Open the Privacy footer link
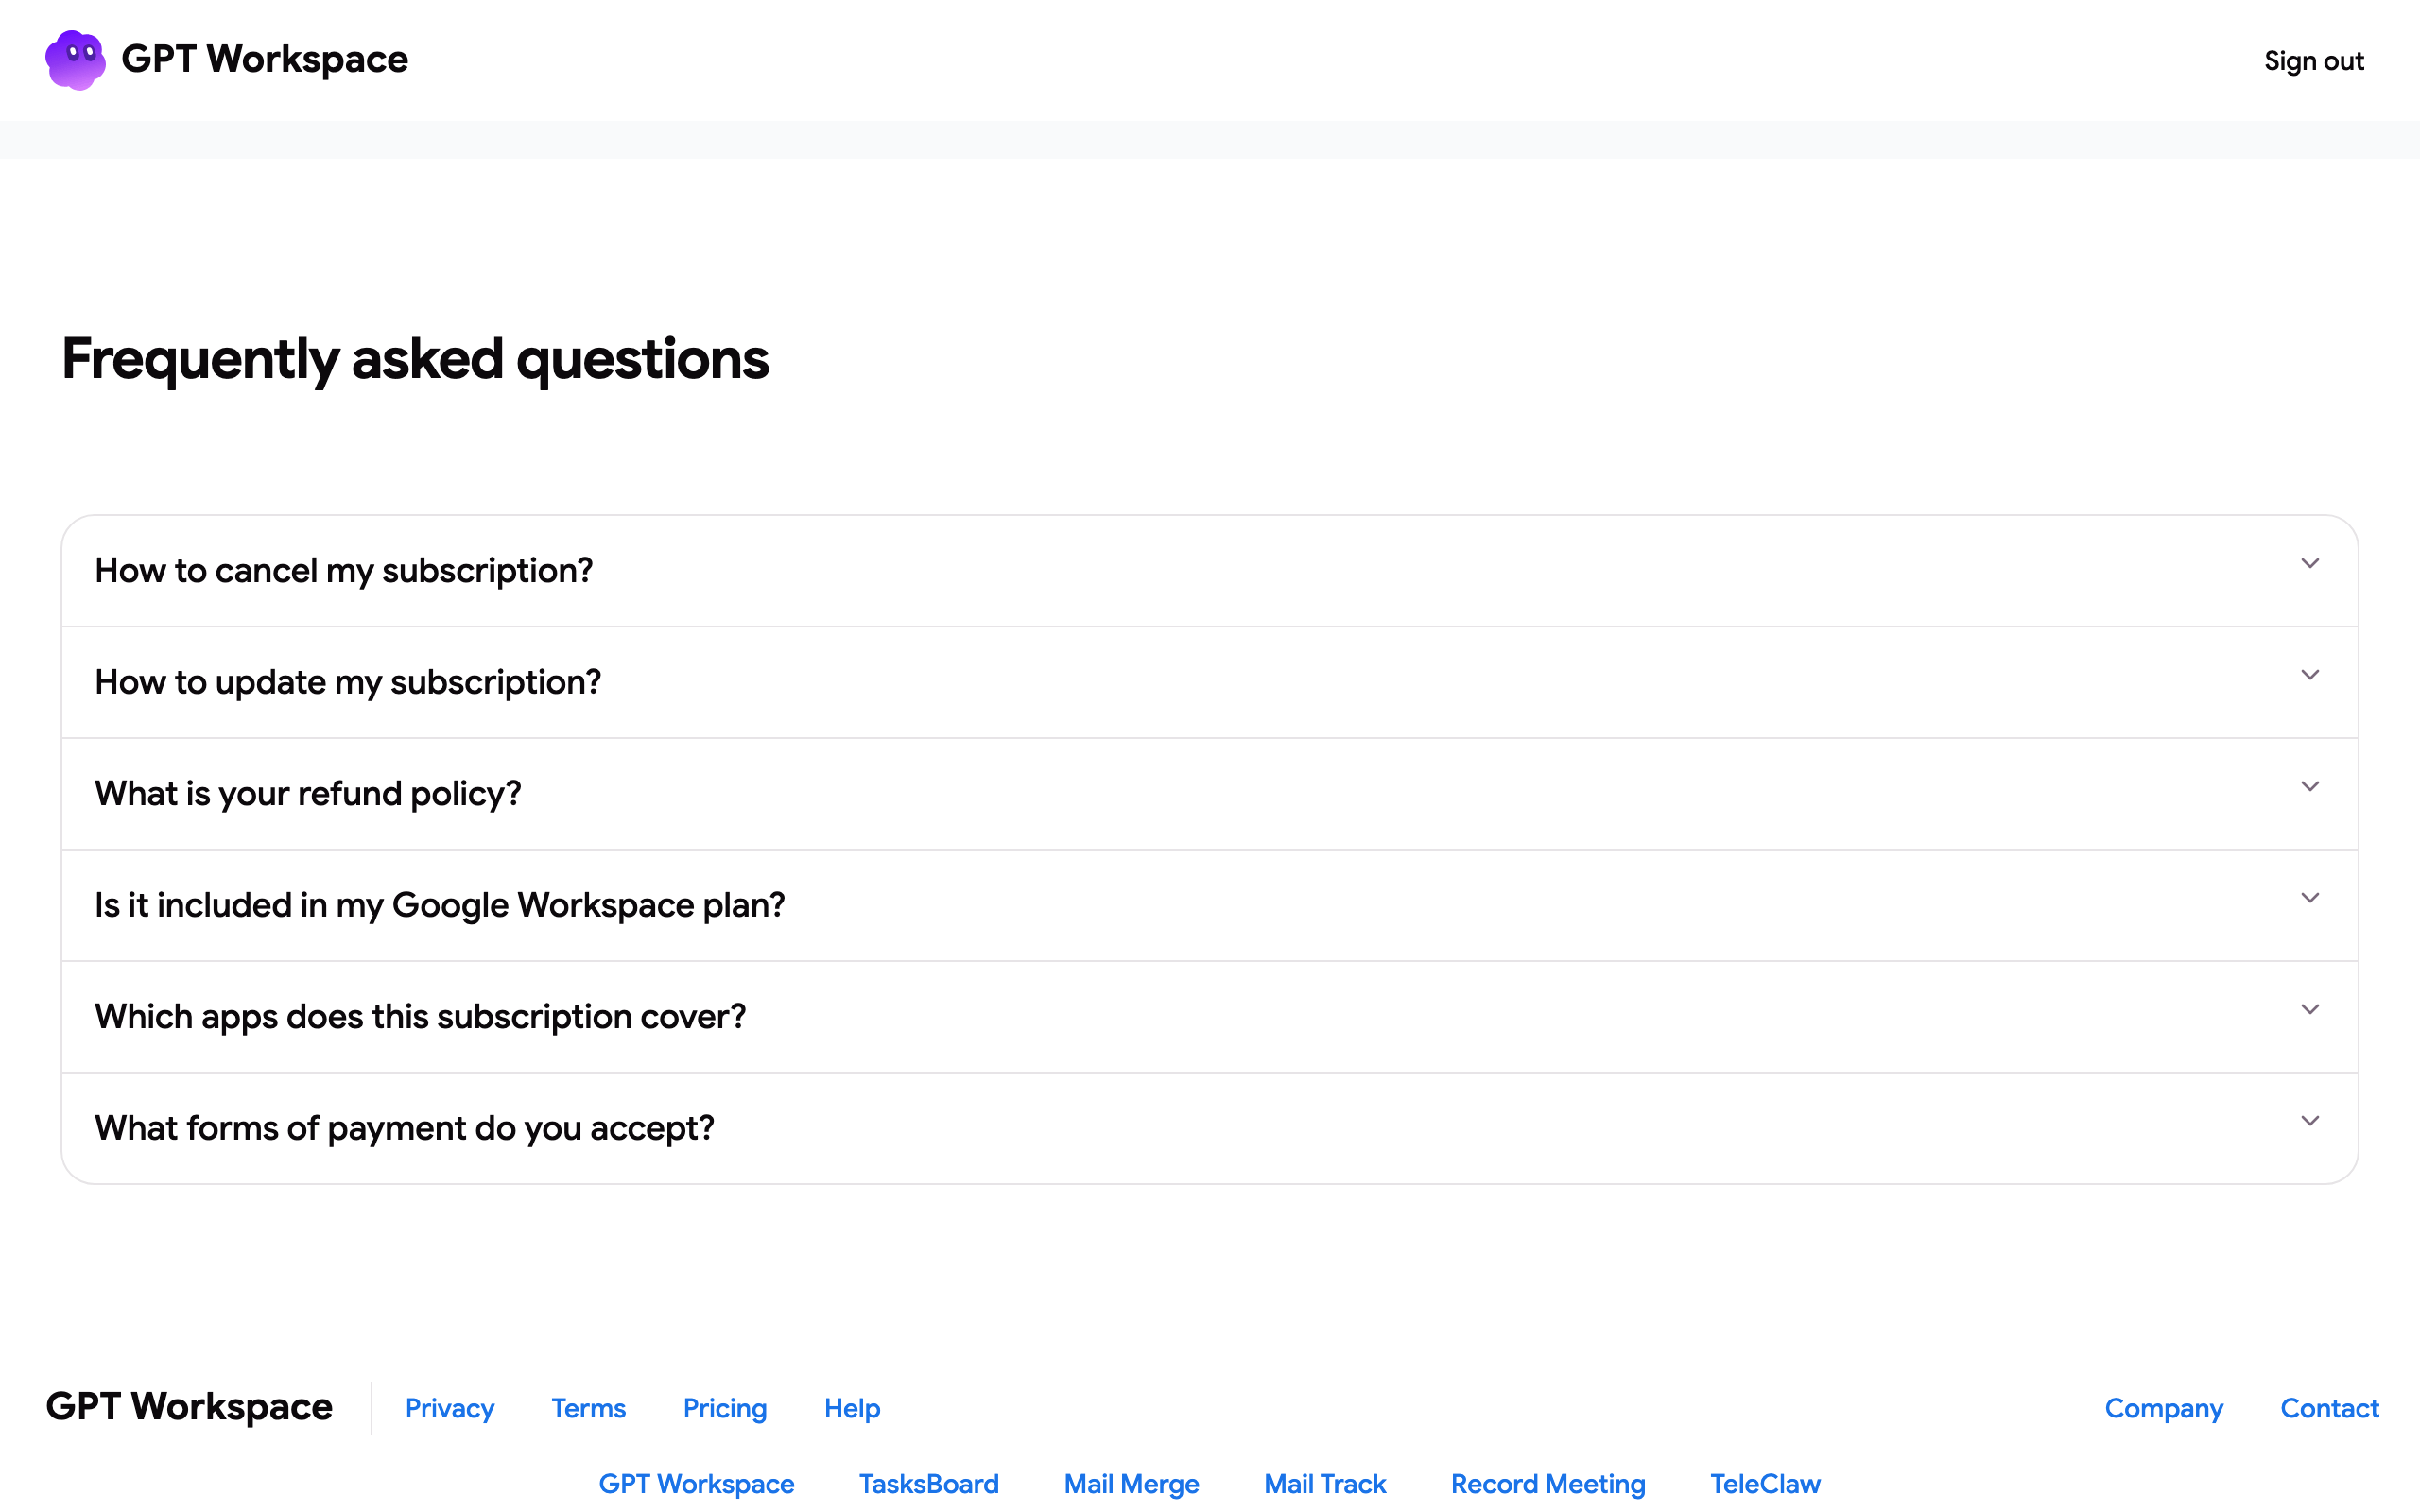Viewport: 2420px width, 1512px height. pyautogui.click(x=450, y=1409)
